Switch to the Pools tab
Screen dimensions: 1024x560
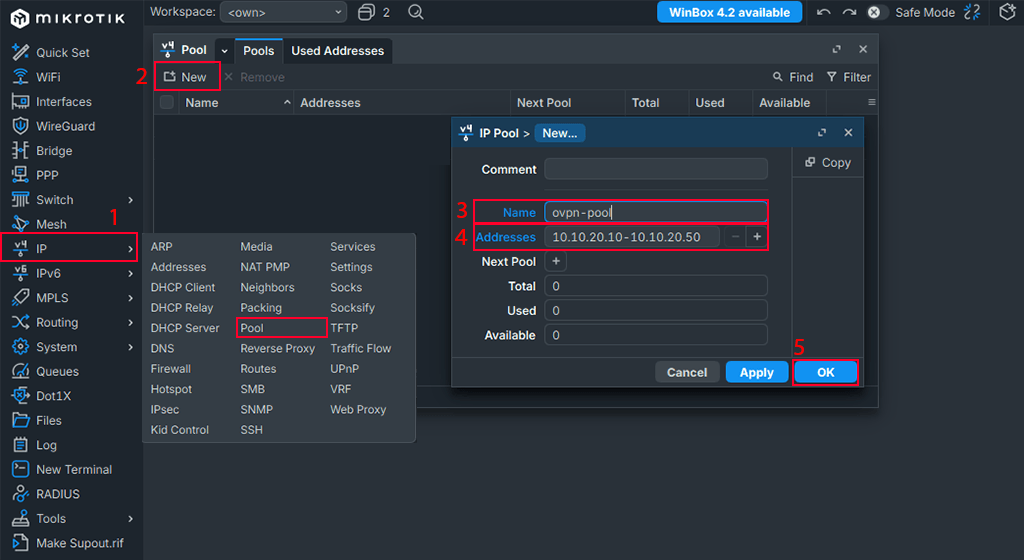click(259, 50)
